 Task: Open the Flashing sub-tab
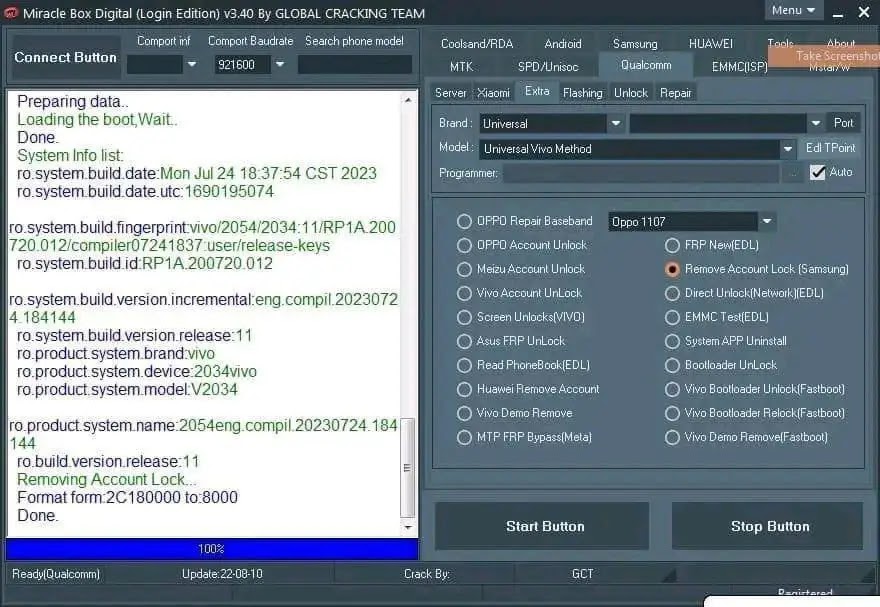(x=583, y=93)
